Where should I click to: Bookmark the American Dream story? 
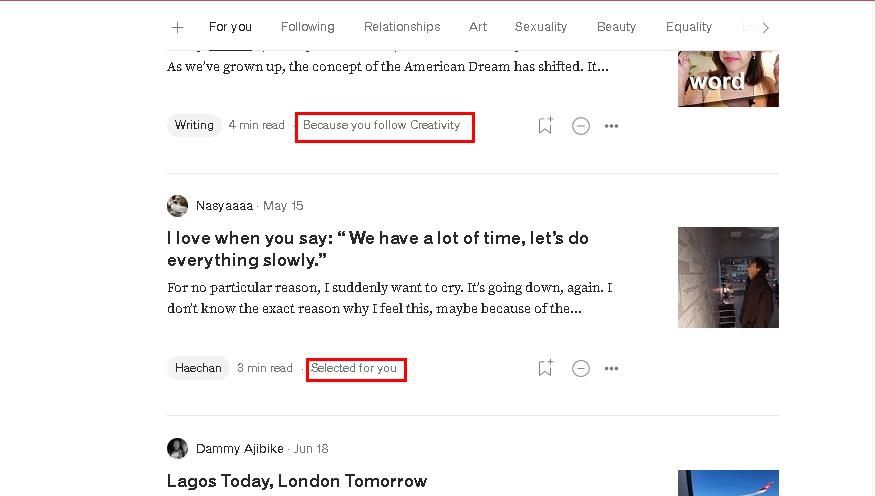(x=545, y=125)
